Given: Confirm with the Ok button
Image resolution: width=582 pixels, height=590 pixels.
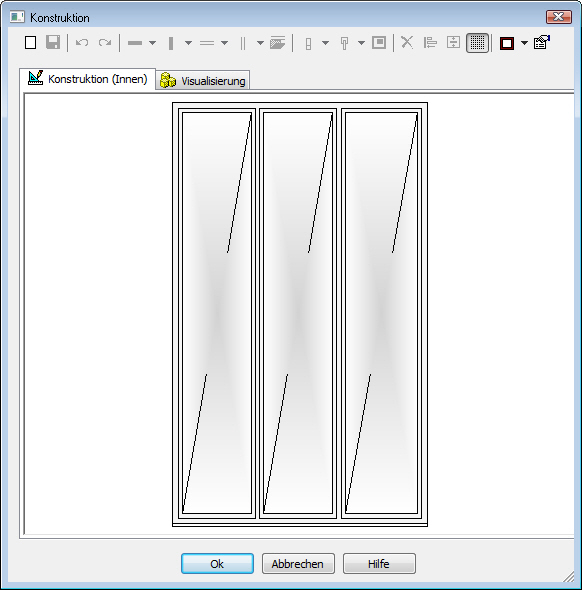Looking at the screenshot, I should pyautogui.click(x=217, y=563).
